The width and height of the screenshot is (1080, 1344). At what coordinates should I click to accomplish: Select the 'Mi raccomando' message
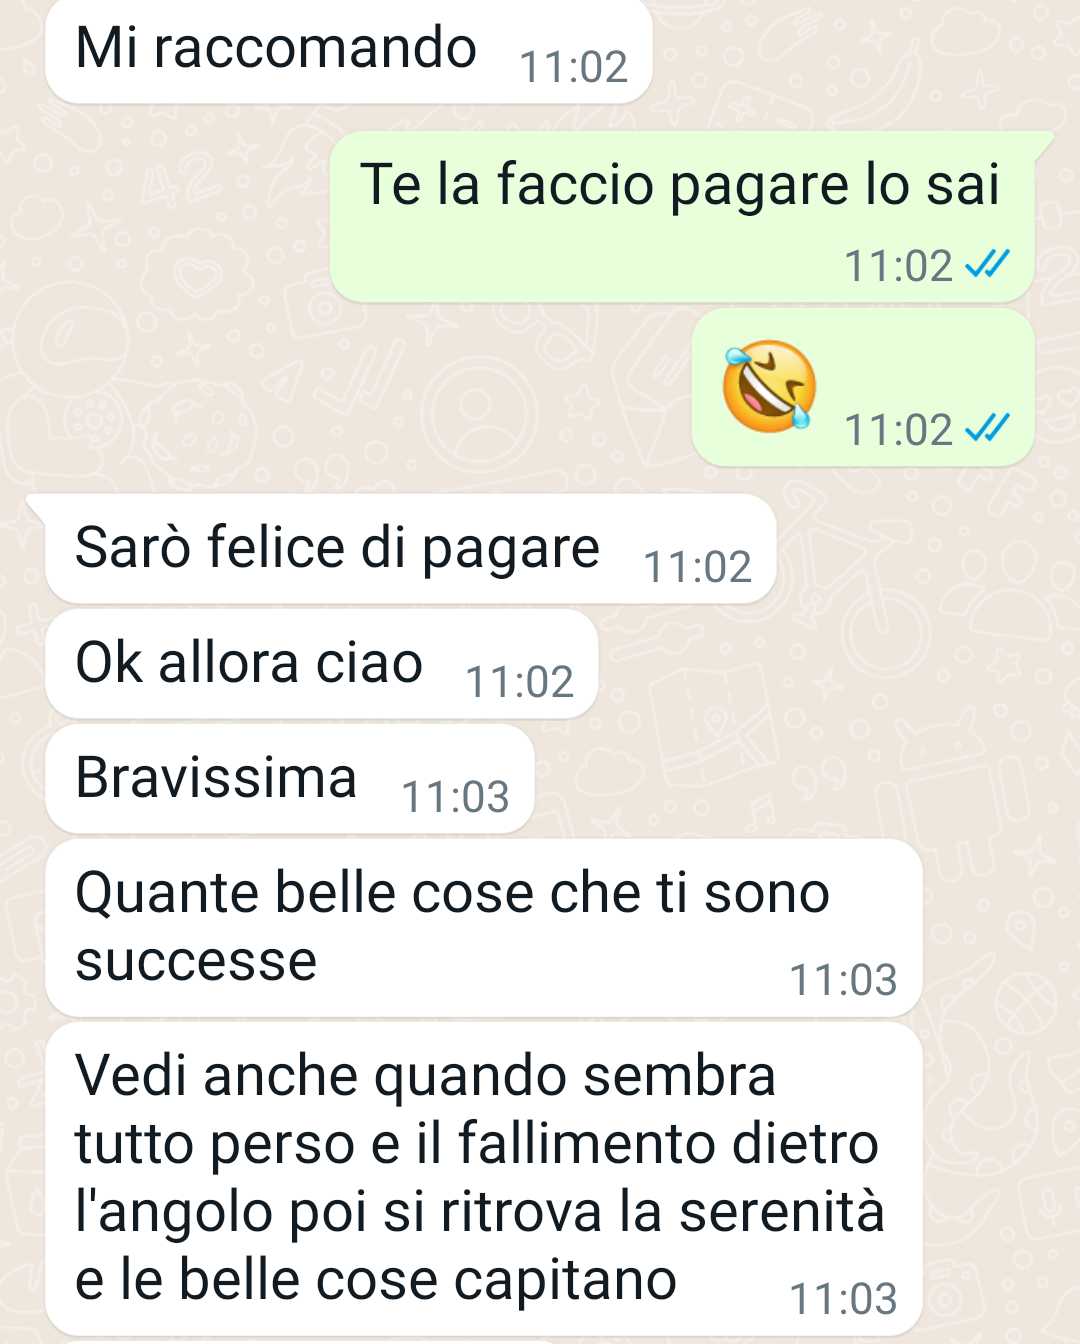tap(348, 50)
